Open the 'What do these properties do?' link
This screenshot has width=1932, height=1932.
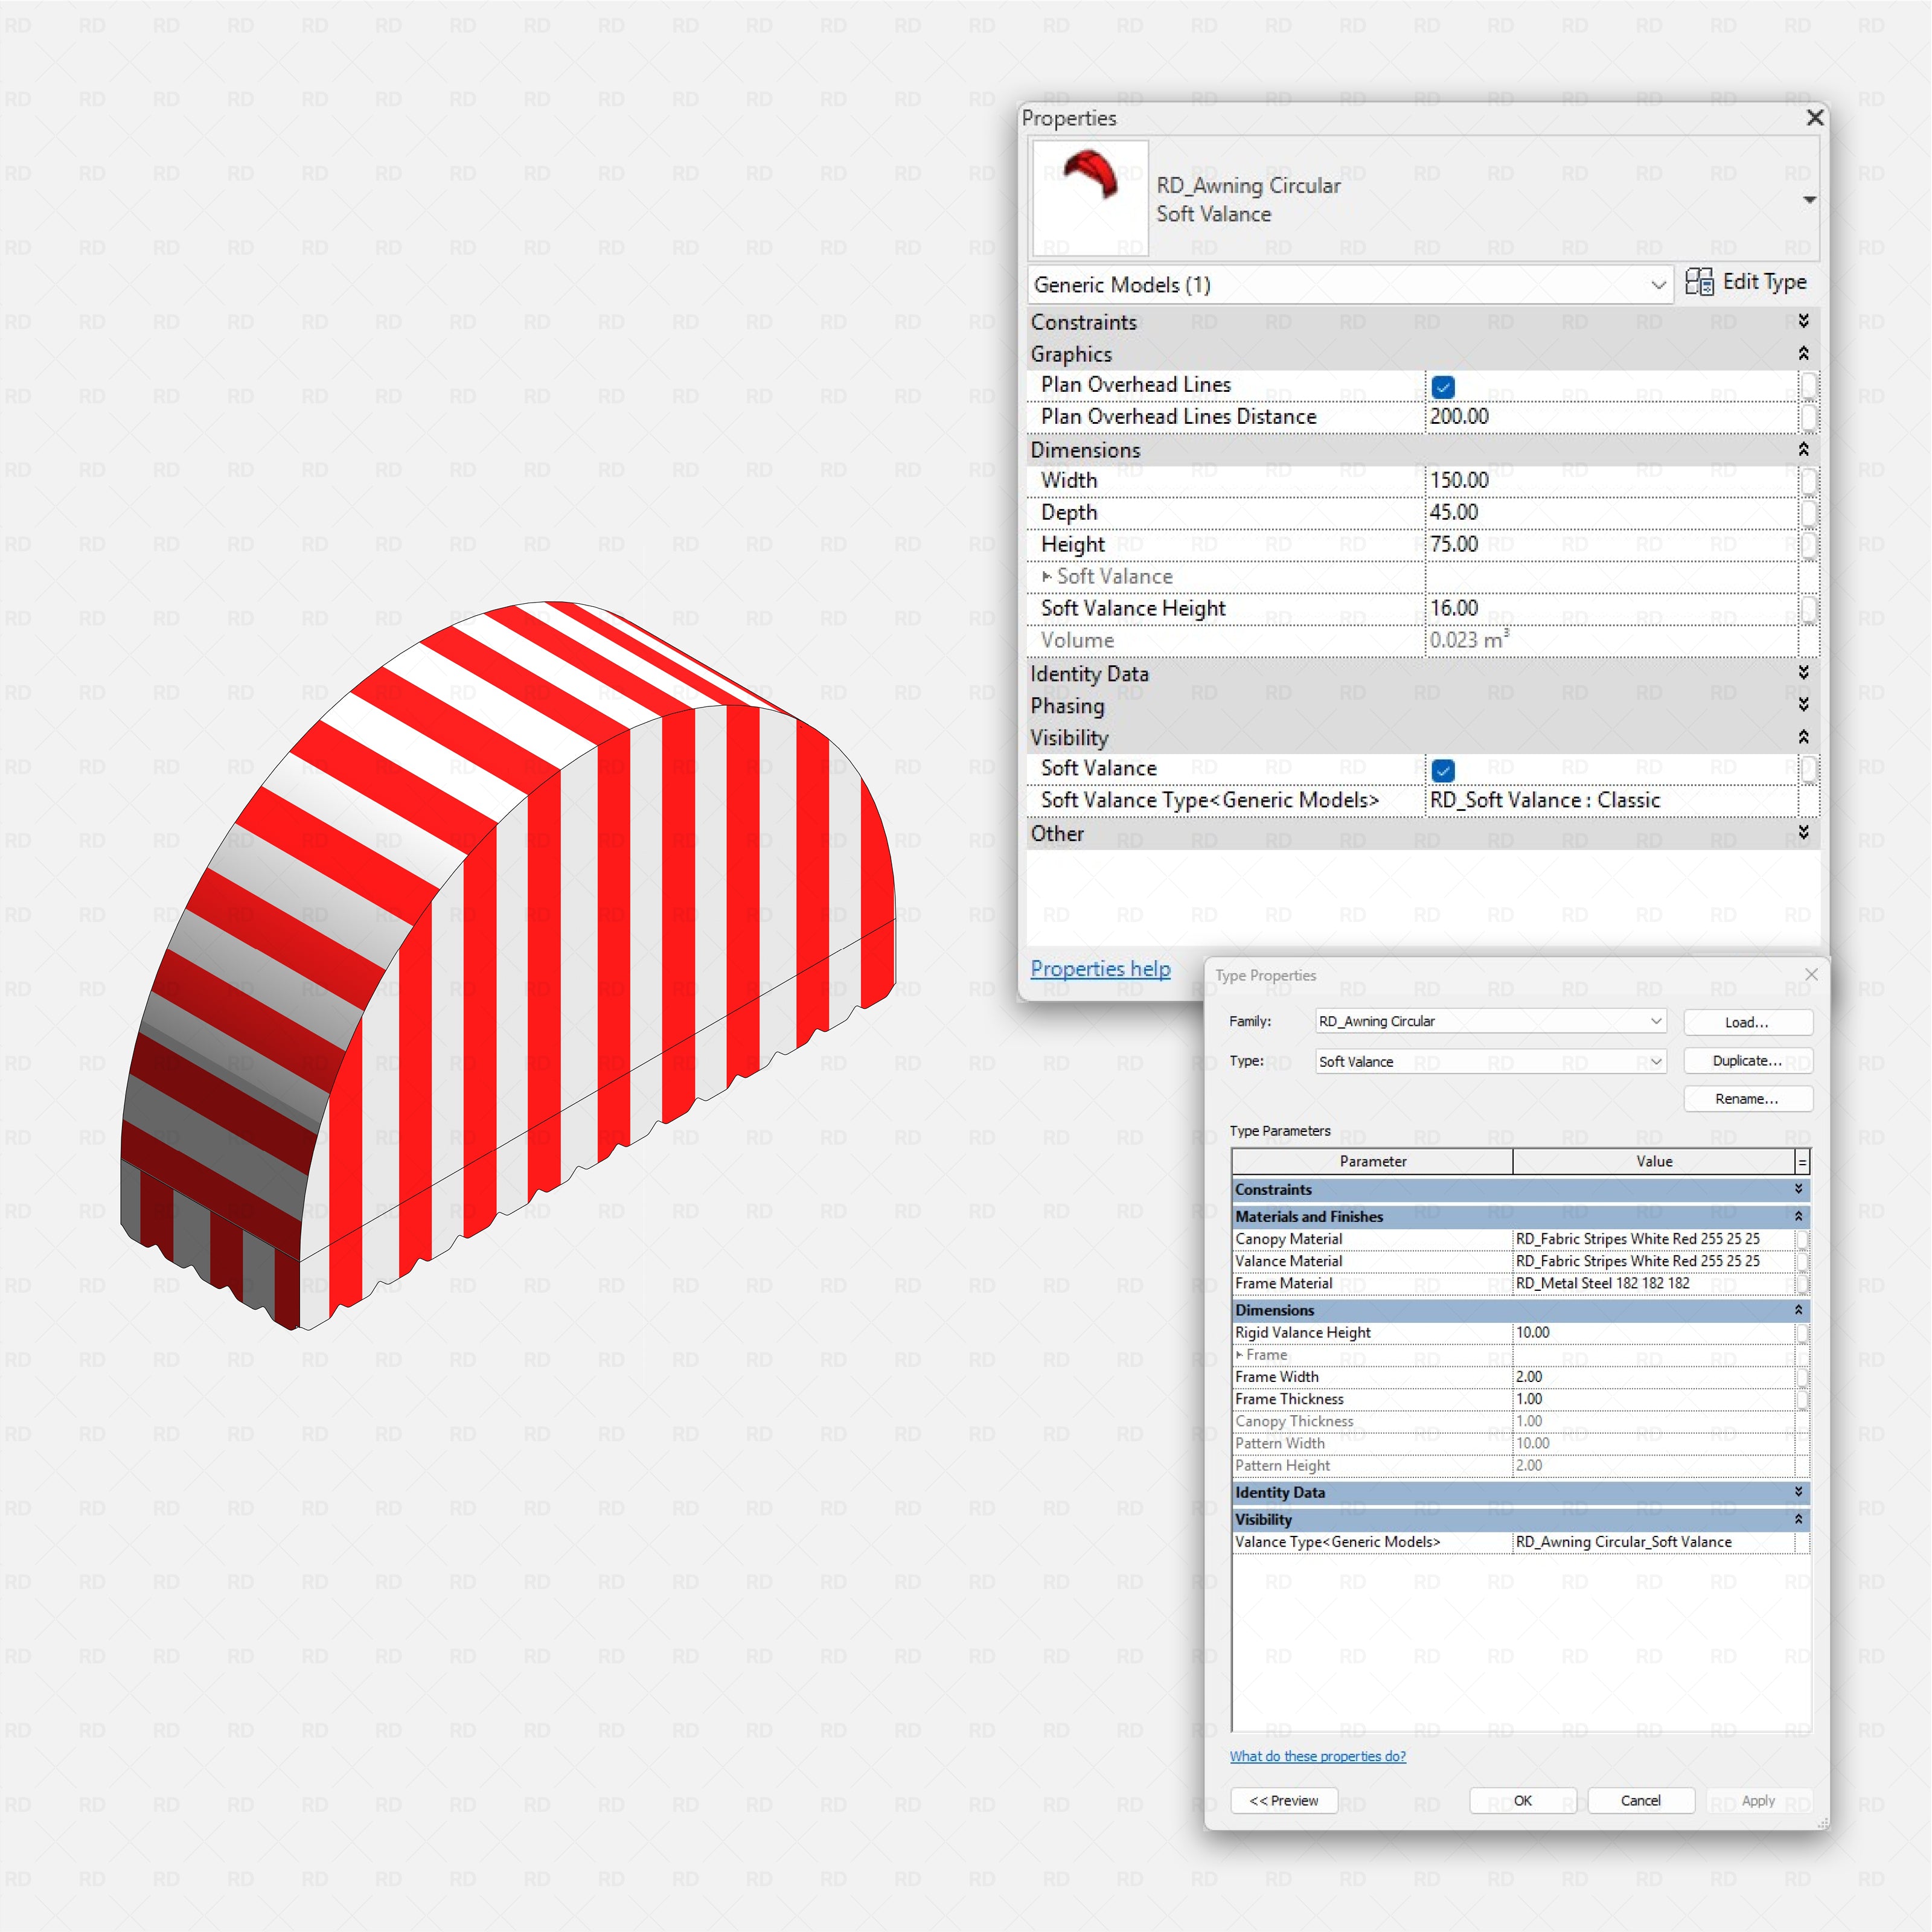point(1317,1756)
